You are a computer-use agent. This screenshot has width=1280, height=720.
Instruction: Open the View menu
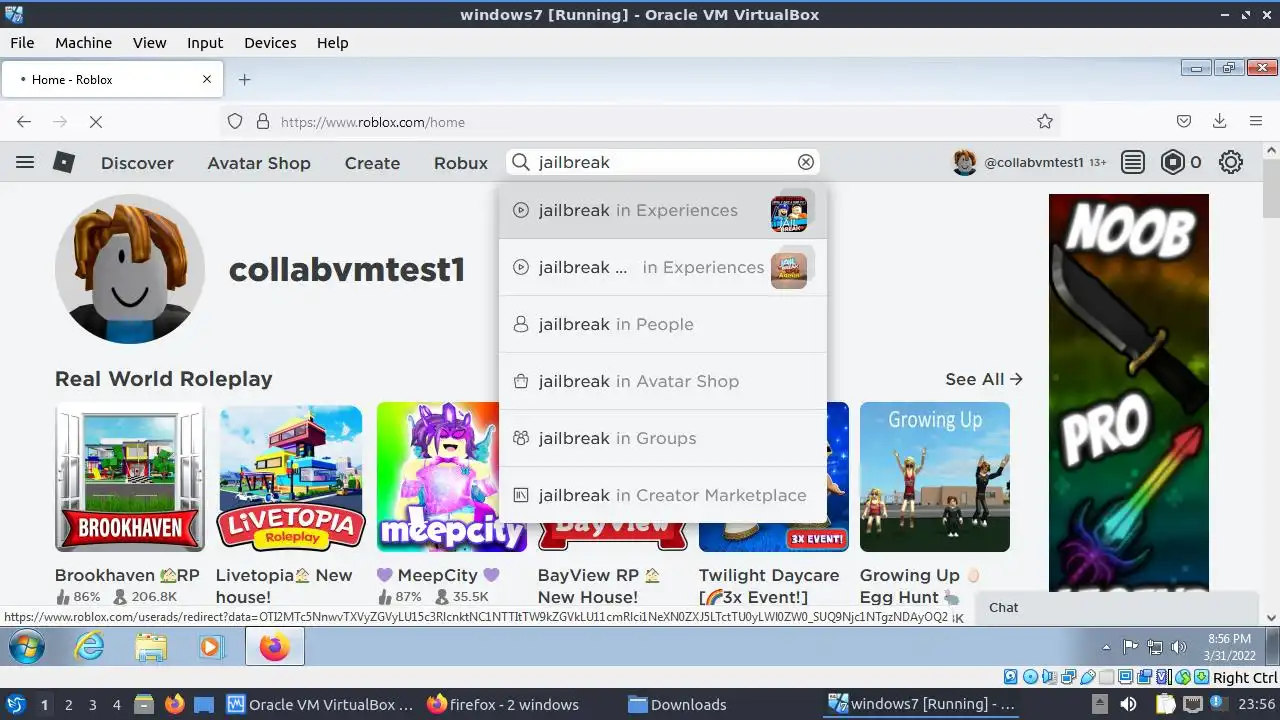pyautogui.click(x=149, y=43)
